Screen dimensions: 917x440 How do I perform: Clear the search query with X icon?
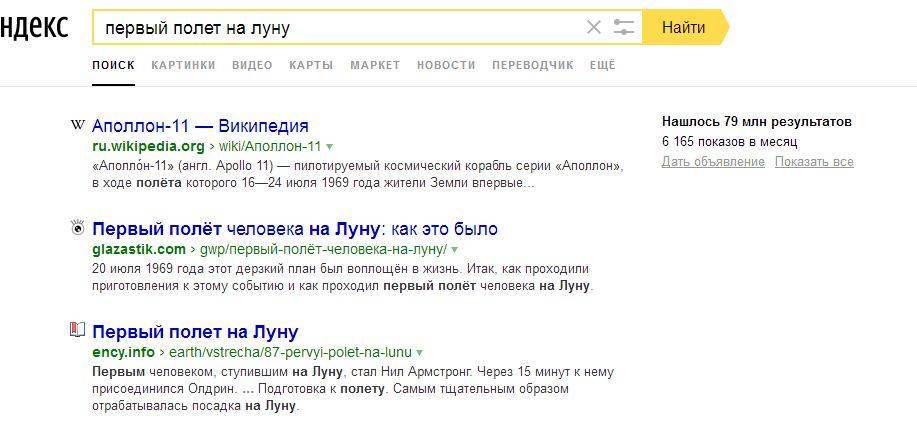tap(593, 28)
